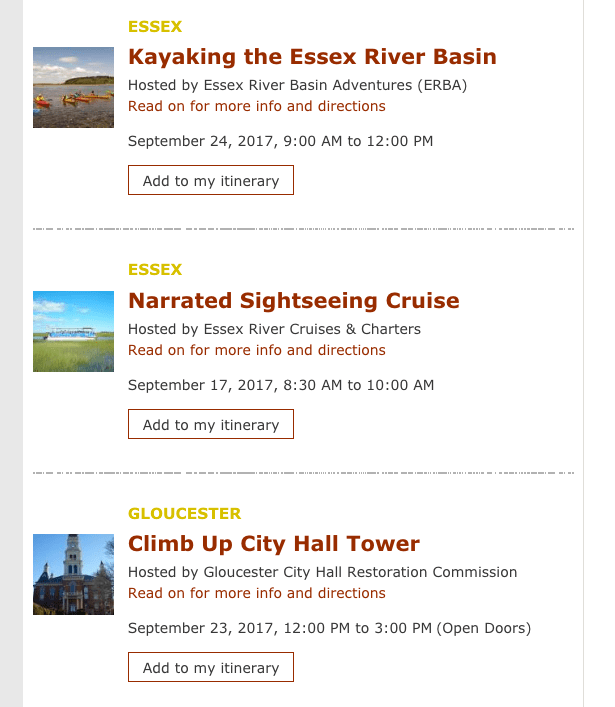
Task: Read more info under the kayaking event
Action: [257, 106]
